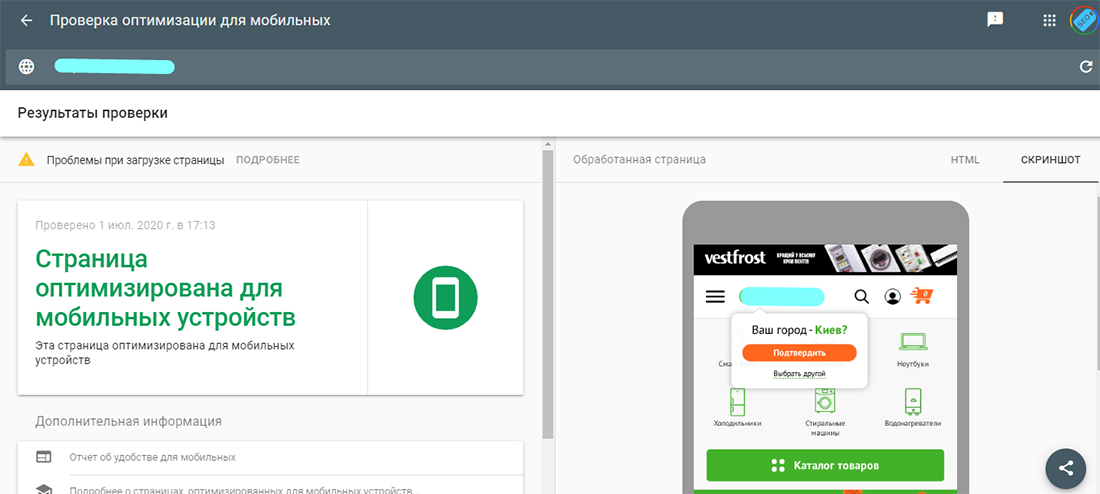Click the yellow warning triangle icon
Screen dimensions: 1100x494
click(26, 159)
